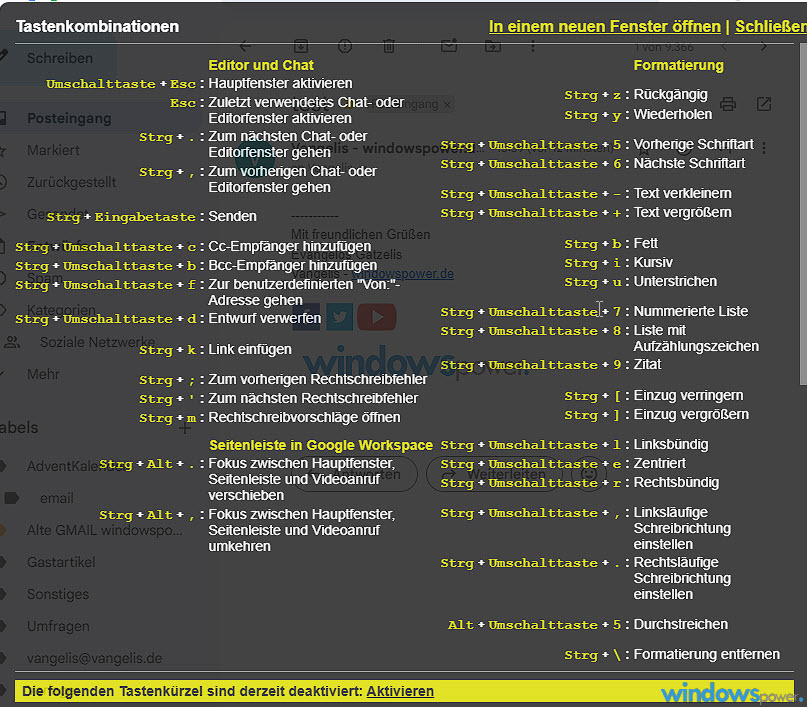Click the Antworten button below the email

click(x=355, y=474)
